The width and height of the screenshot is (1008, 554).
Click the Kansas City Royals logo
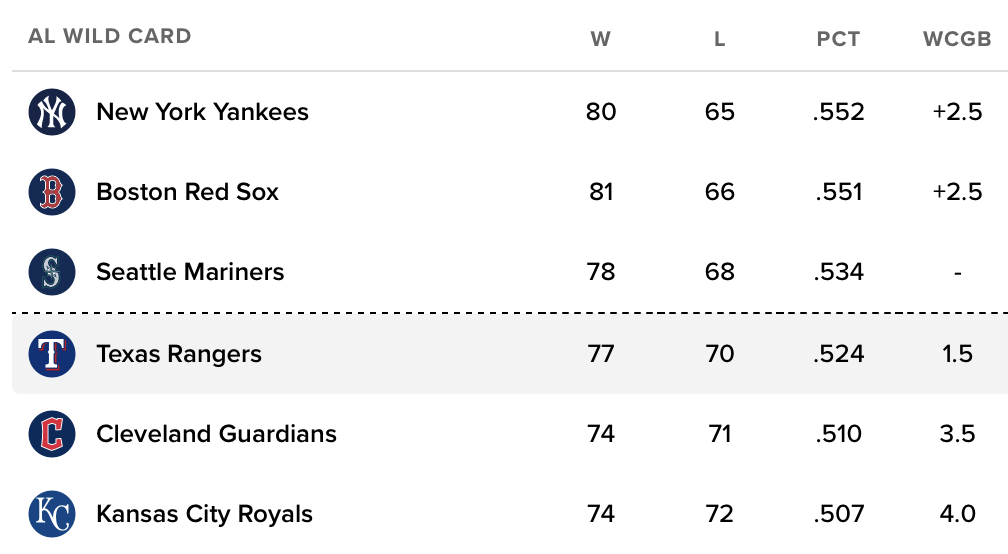click(x=52, y=514)
